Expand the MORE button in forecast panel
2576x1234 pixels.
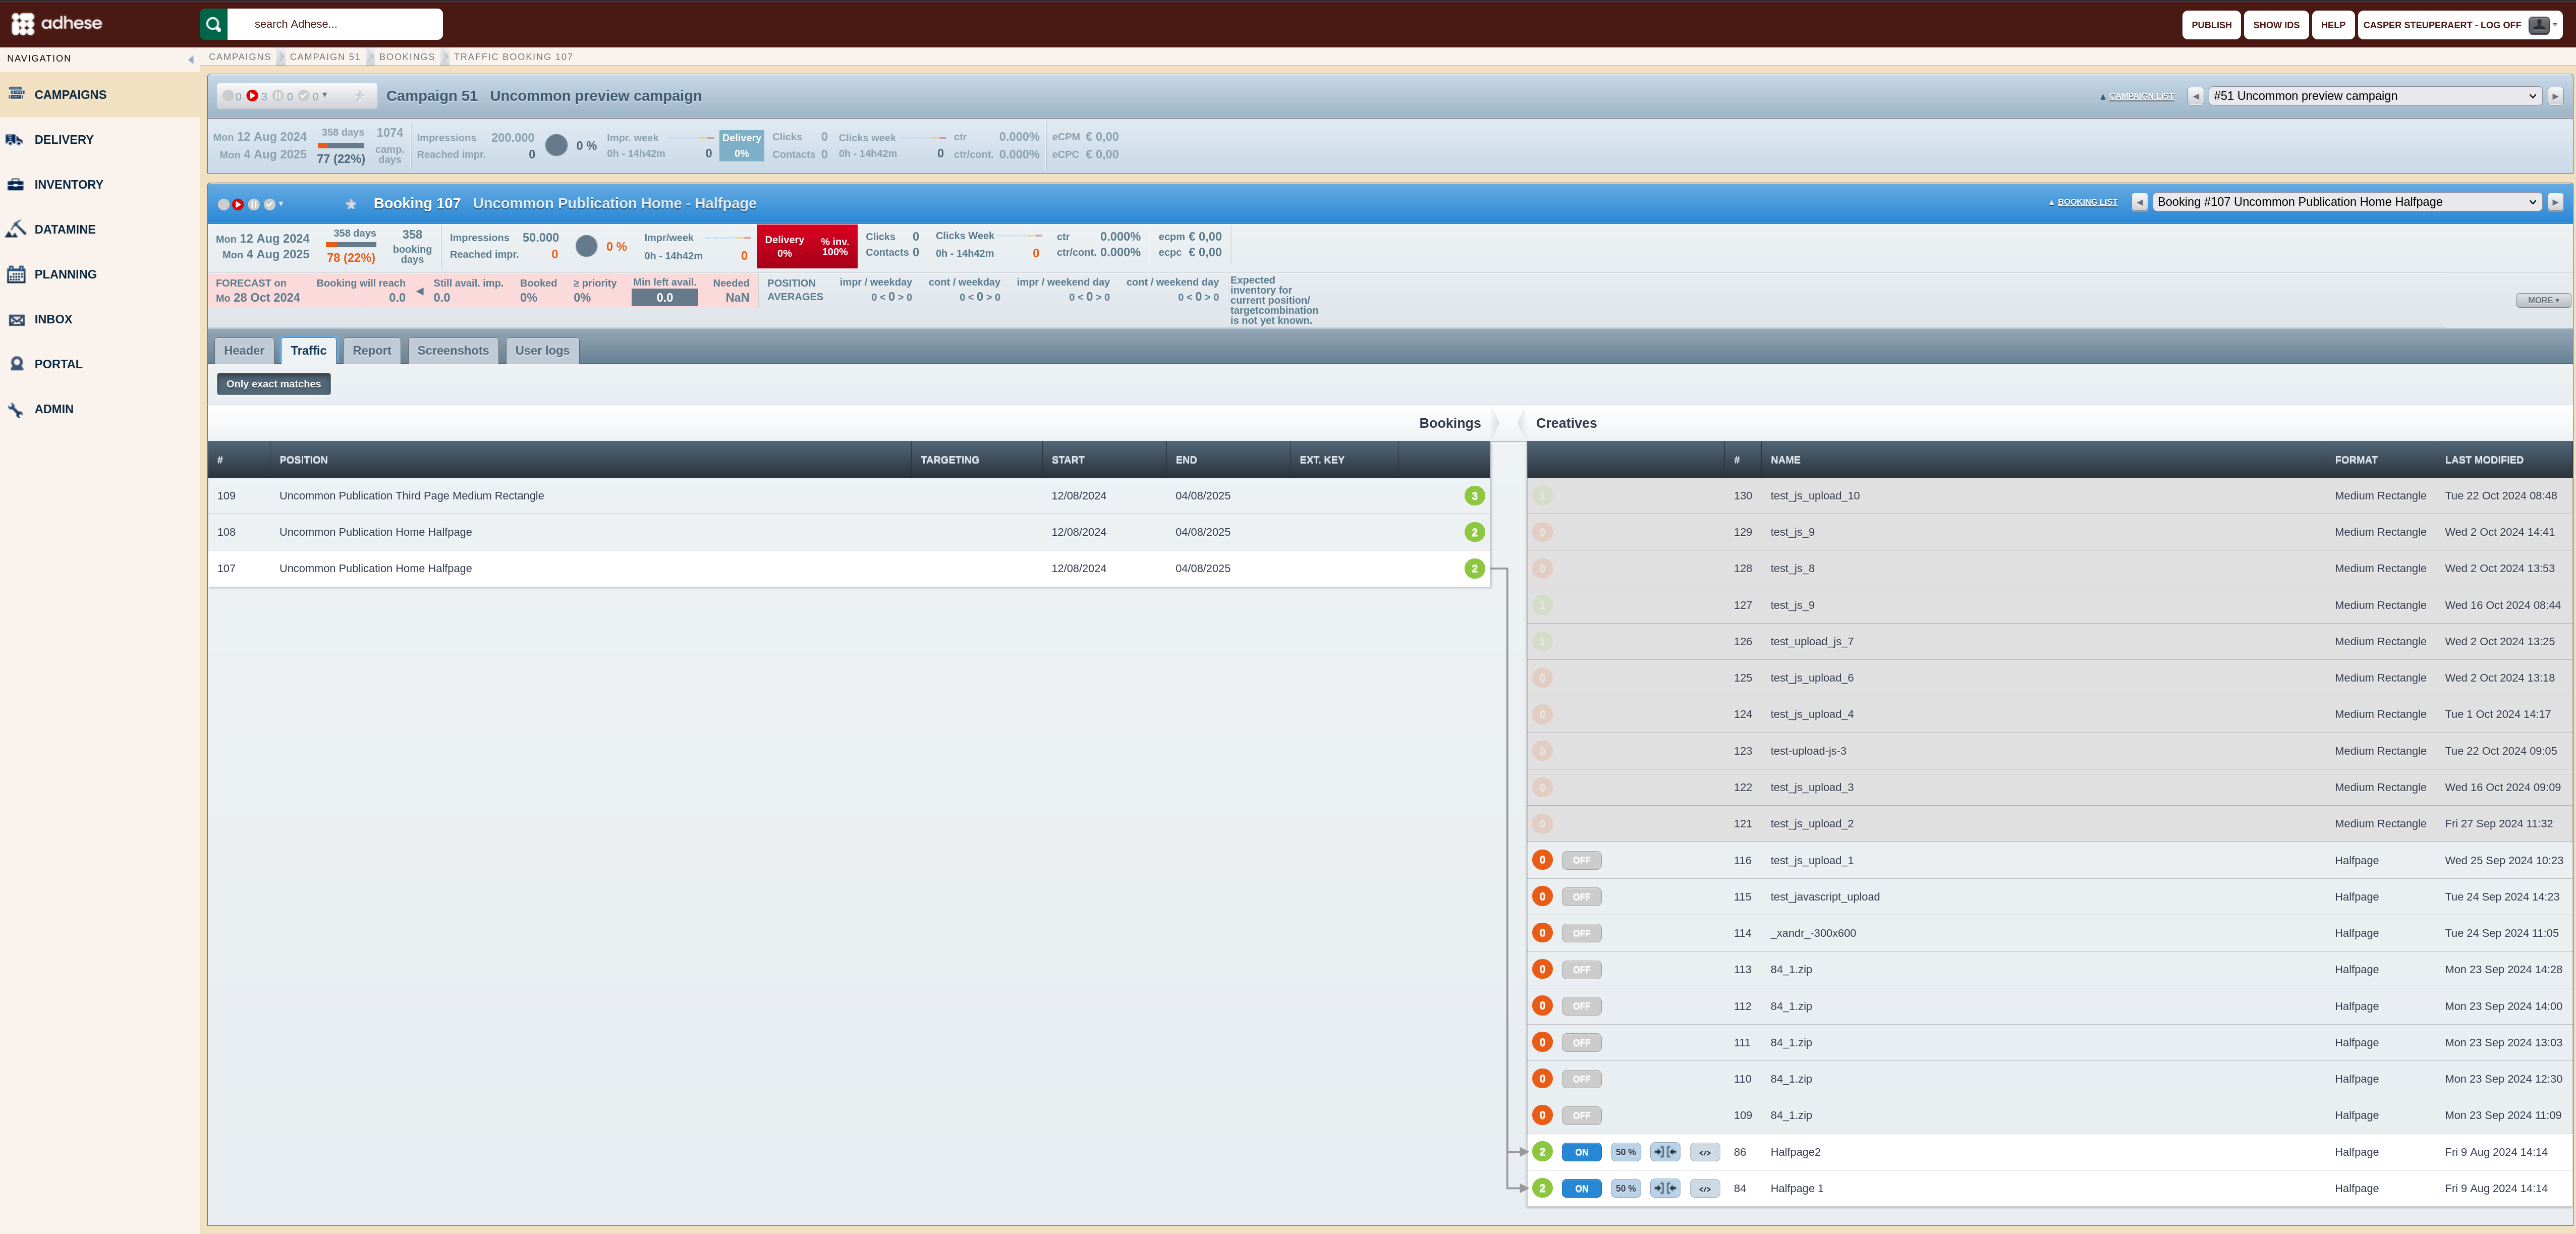pyautogui.click(x=2542, y=300)
